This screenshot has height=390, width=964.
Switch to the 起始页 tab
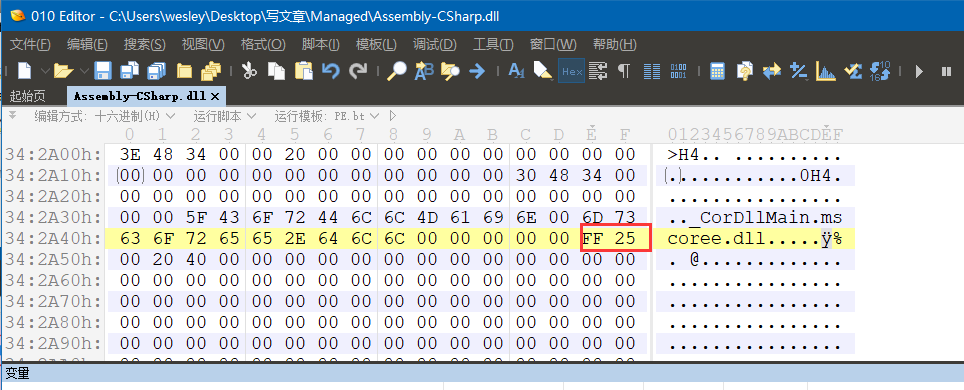[x=28, y=96]
